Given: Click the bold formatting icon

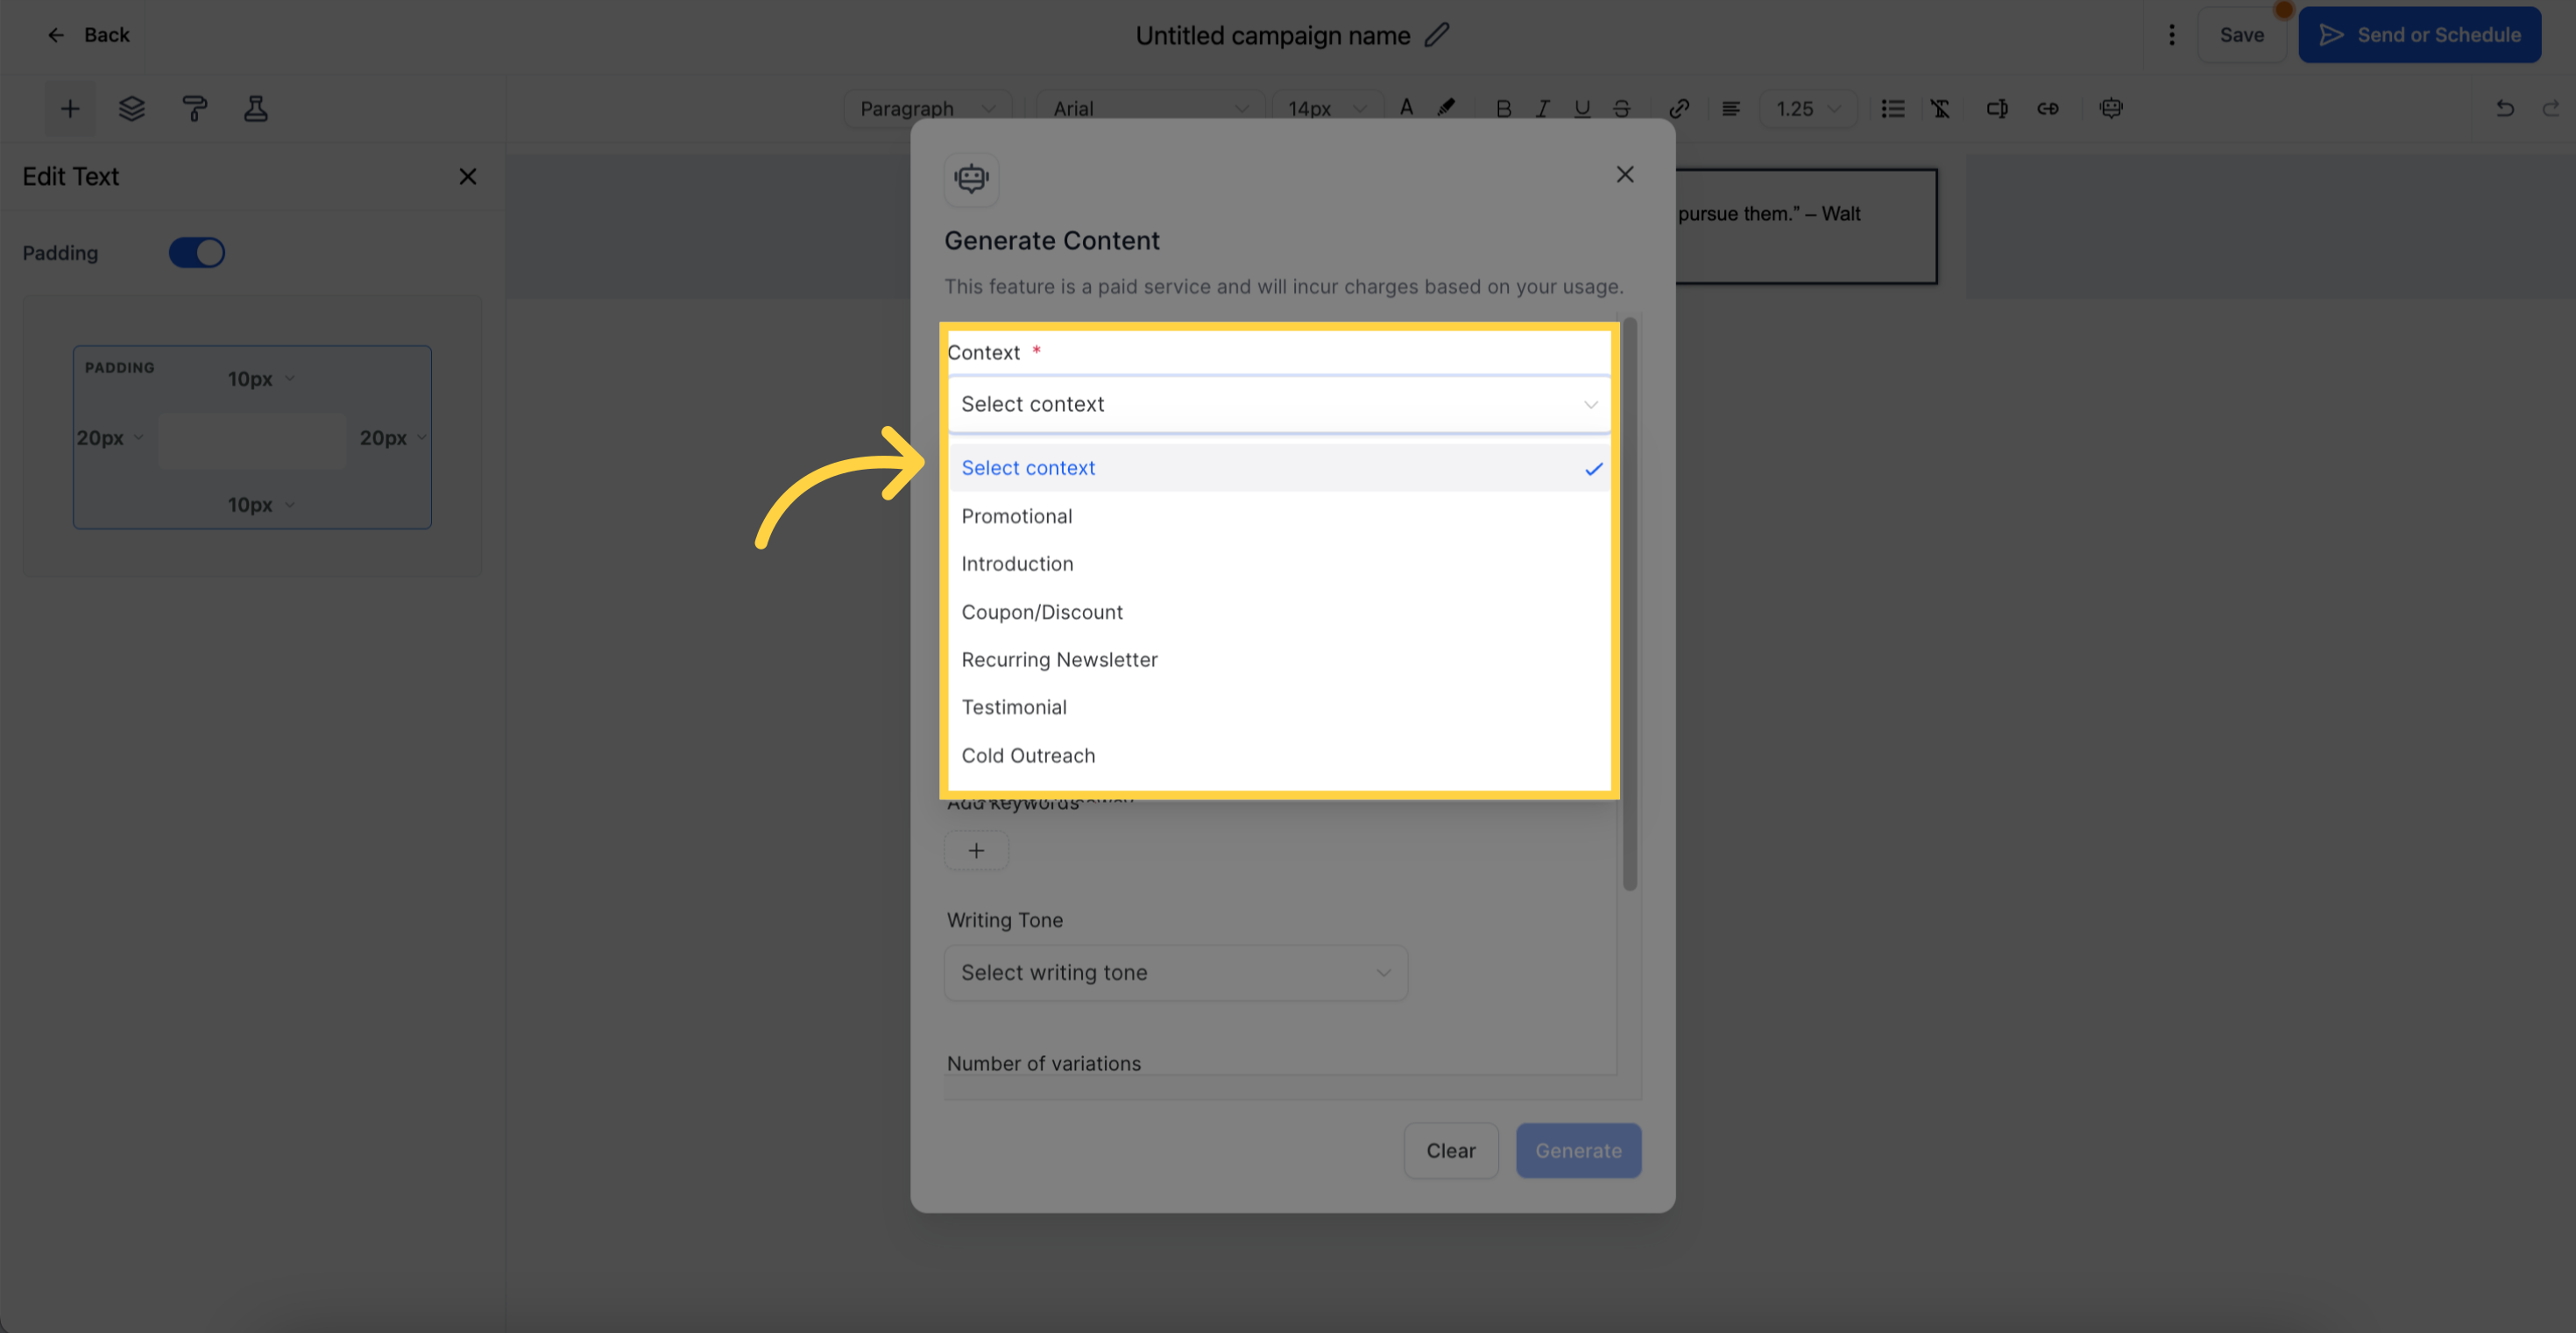Looking at the screenshot, I should (1502, 107).
